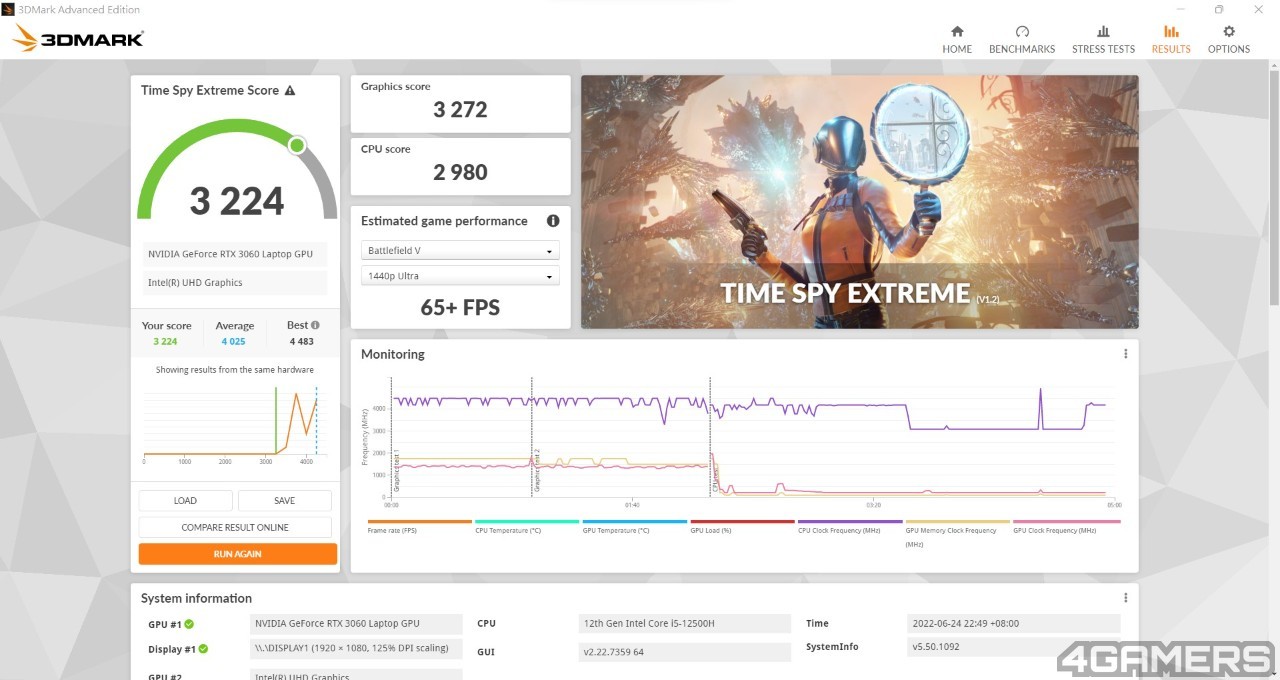Click the GUI version v2.22.7359 64
The width and height of the screenshot is (1280, 680).
pyautogui.click(x=685, y=652)
